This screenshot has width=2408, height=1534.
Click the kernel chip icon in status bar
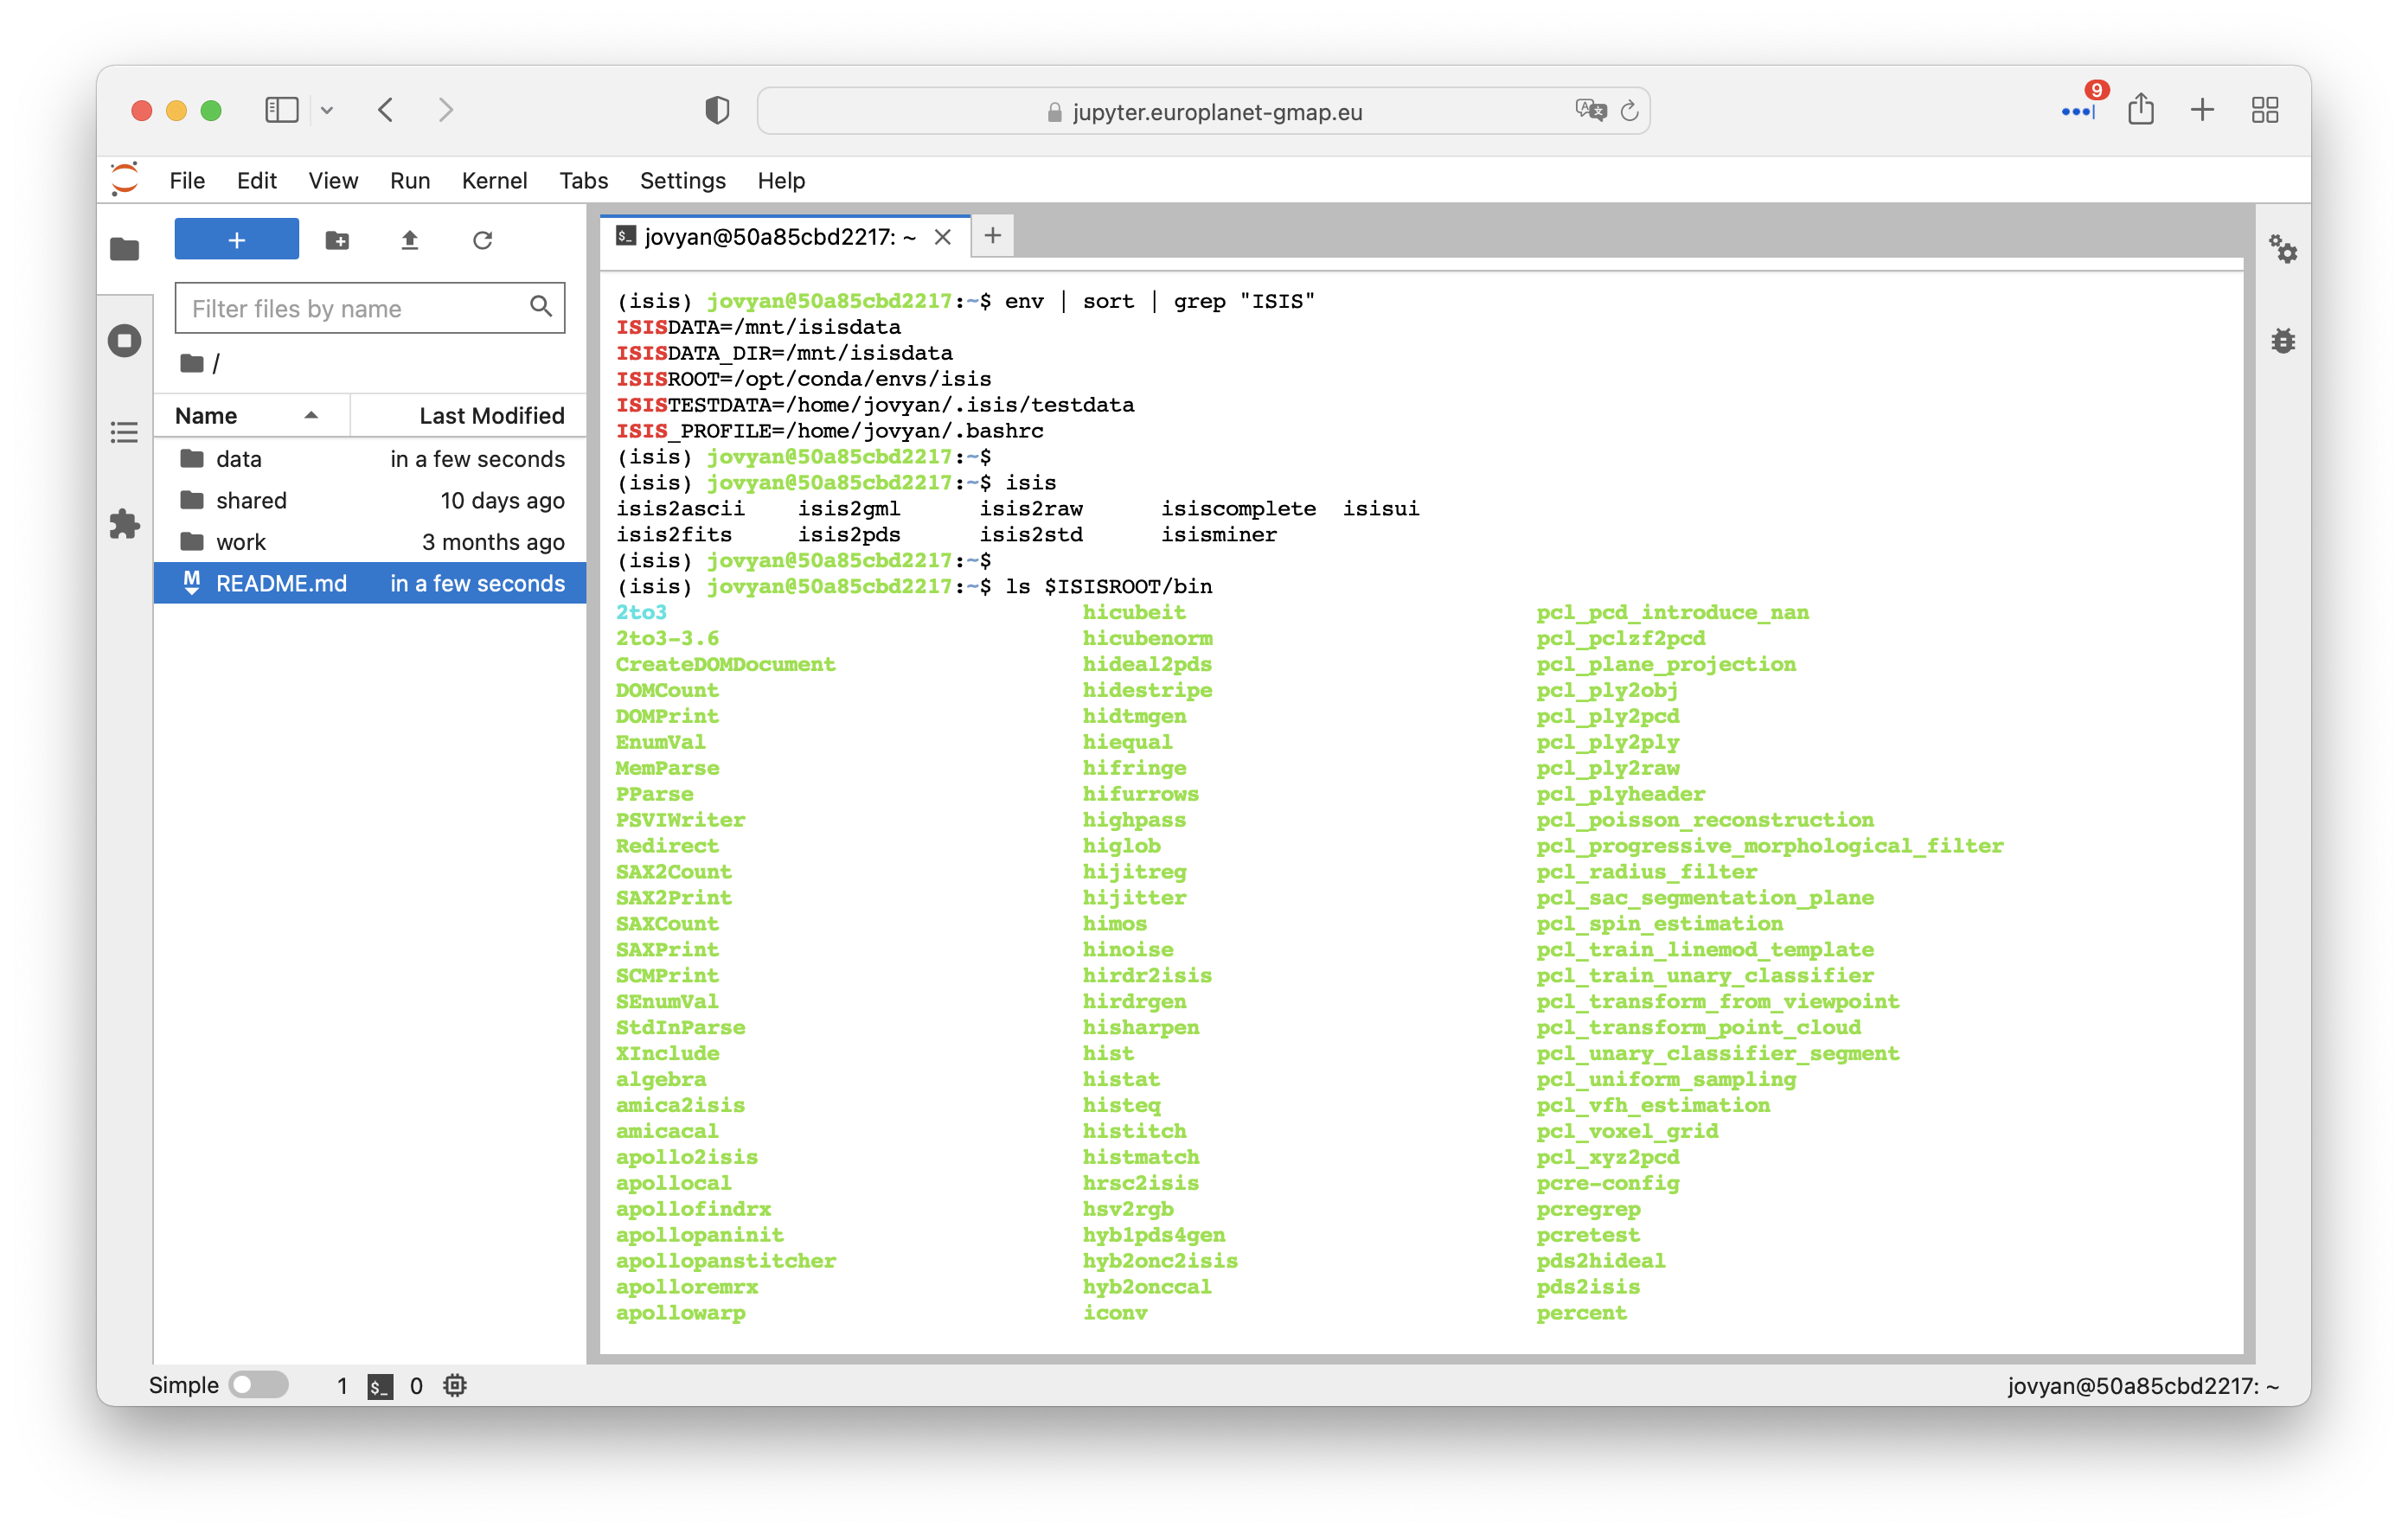[455, 1386]
